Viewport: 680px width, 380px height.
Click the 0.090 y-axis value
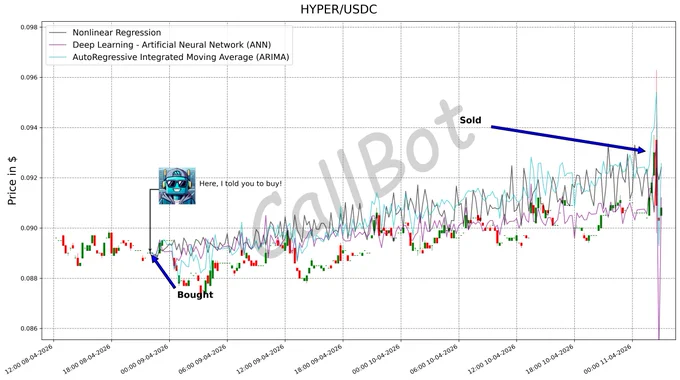click(29, 228)
